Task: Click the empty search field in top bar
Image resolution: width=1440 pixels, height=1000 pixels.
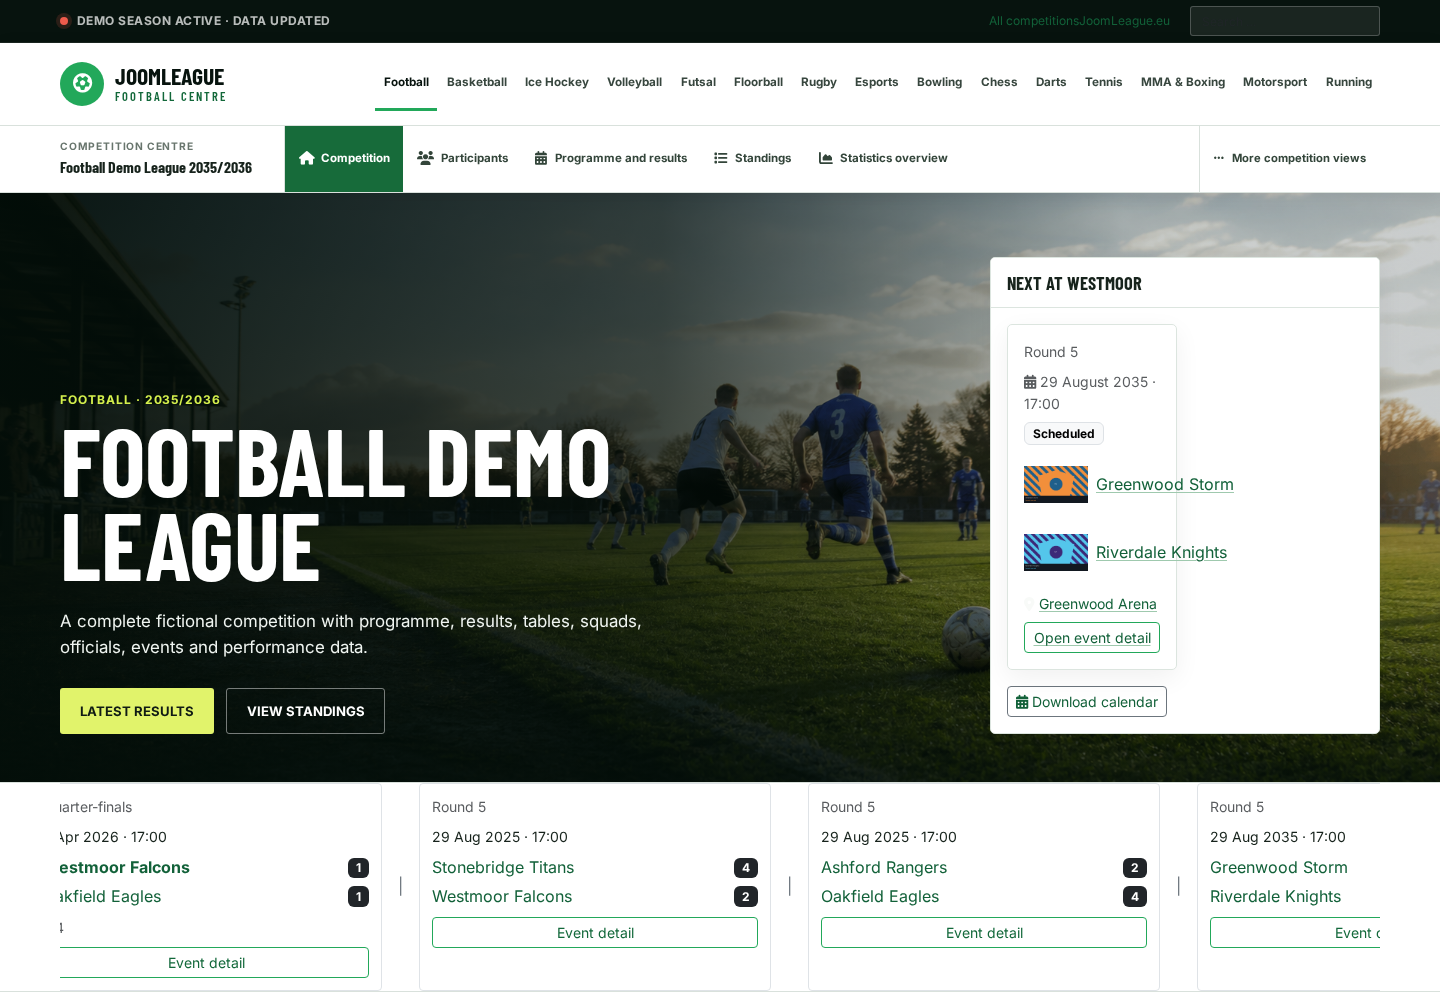Action: pos(1285,21)
